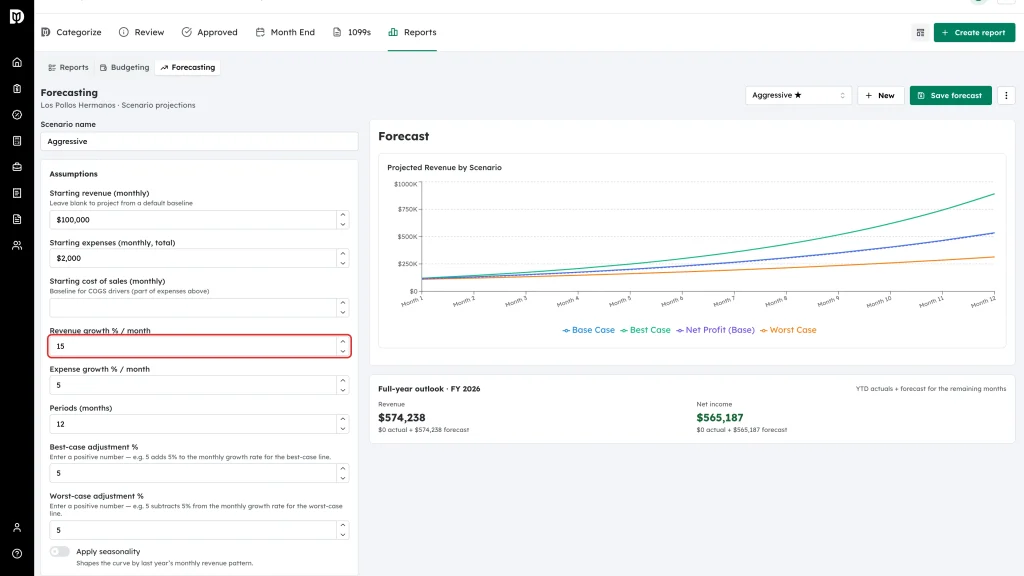Open the clipboard icon in sidebar
The width and height of the screenshot is (1024, 576).
click(17, 89)
